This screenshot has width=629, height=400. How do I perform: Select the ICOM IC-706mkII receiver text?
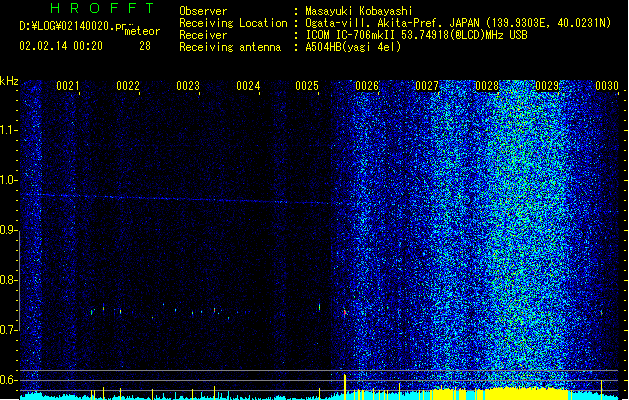pos(416,35)
